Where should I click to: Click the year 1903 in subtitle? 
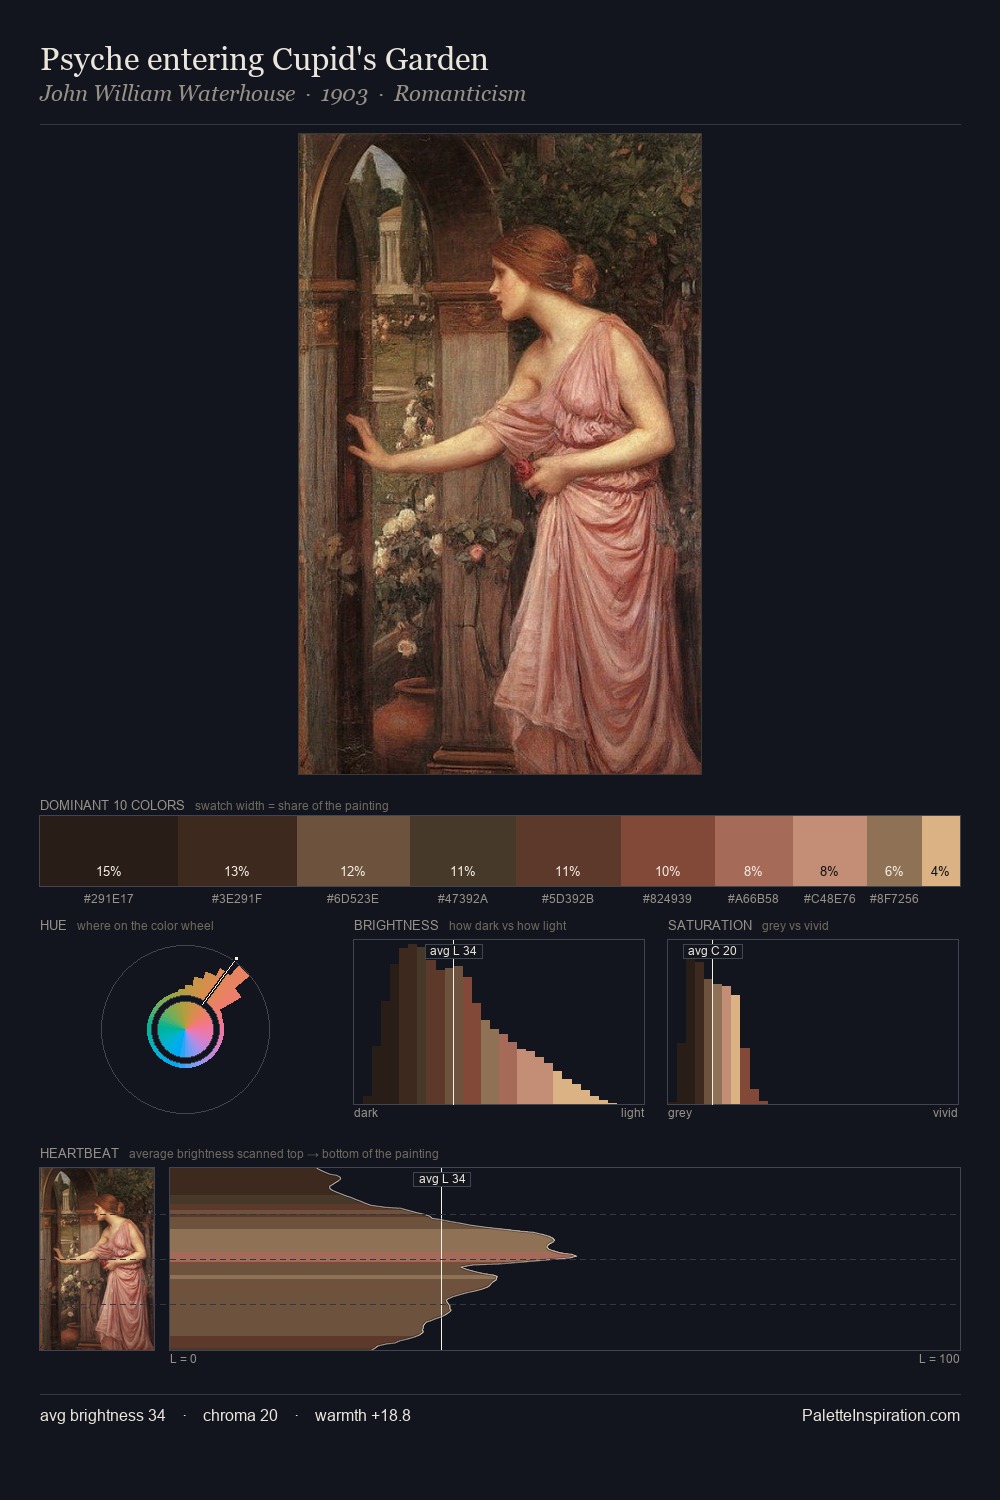344,94
